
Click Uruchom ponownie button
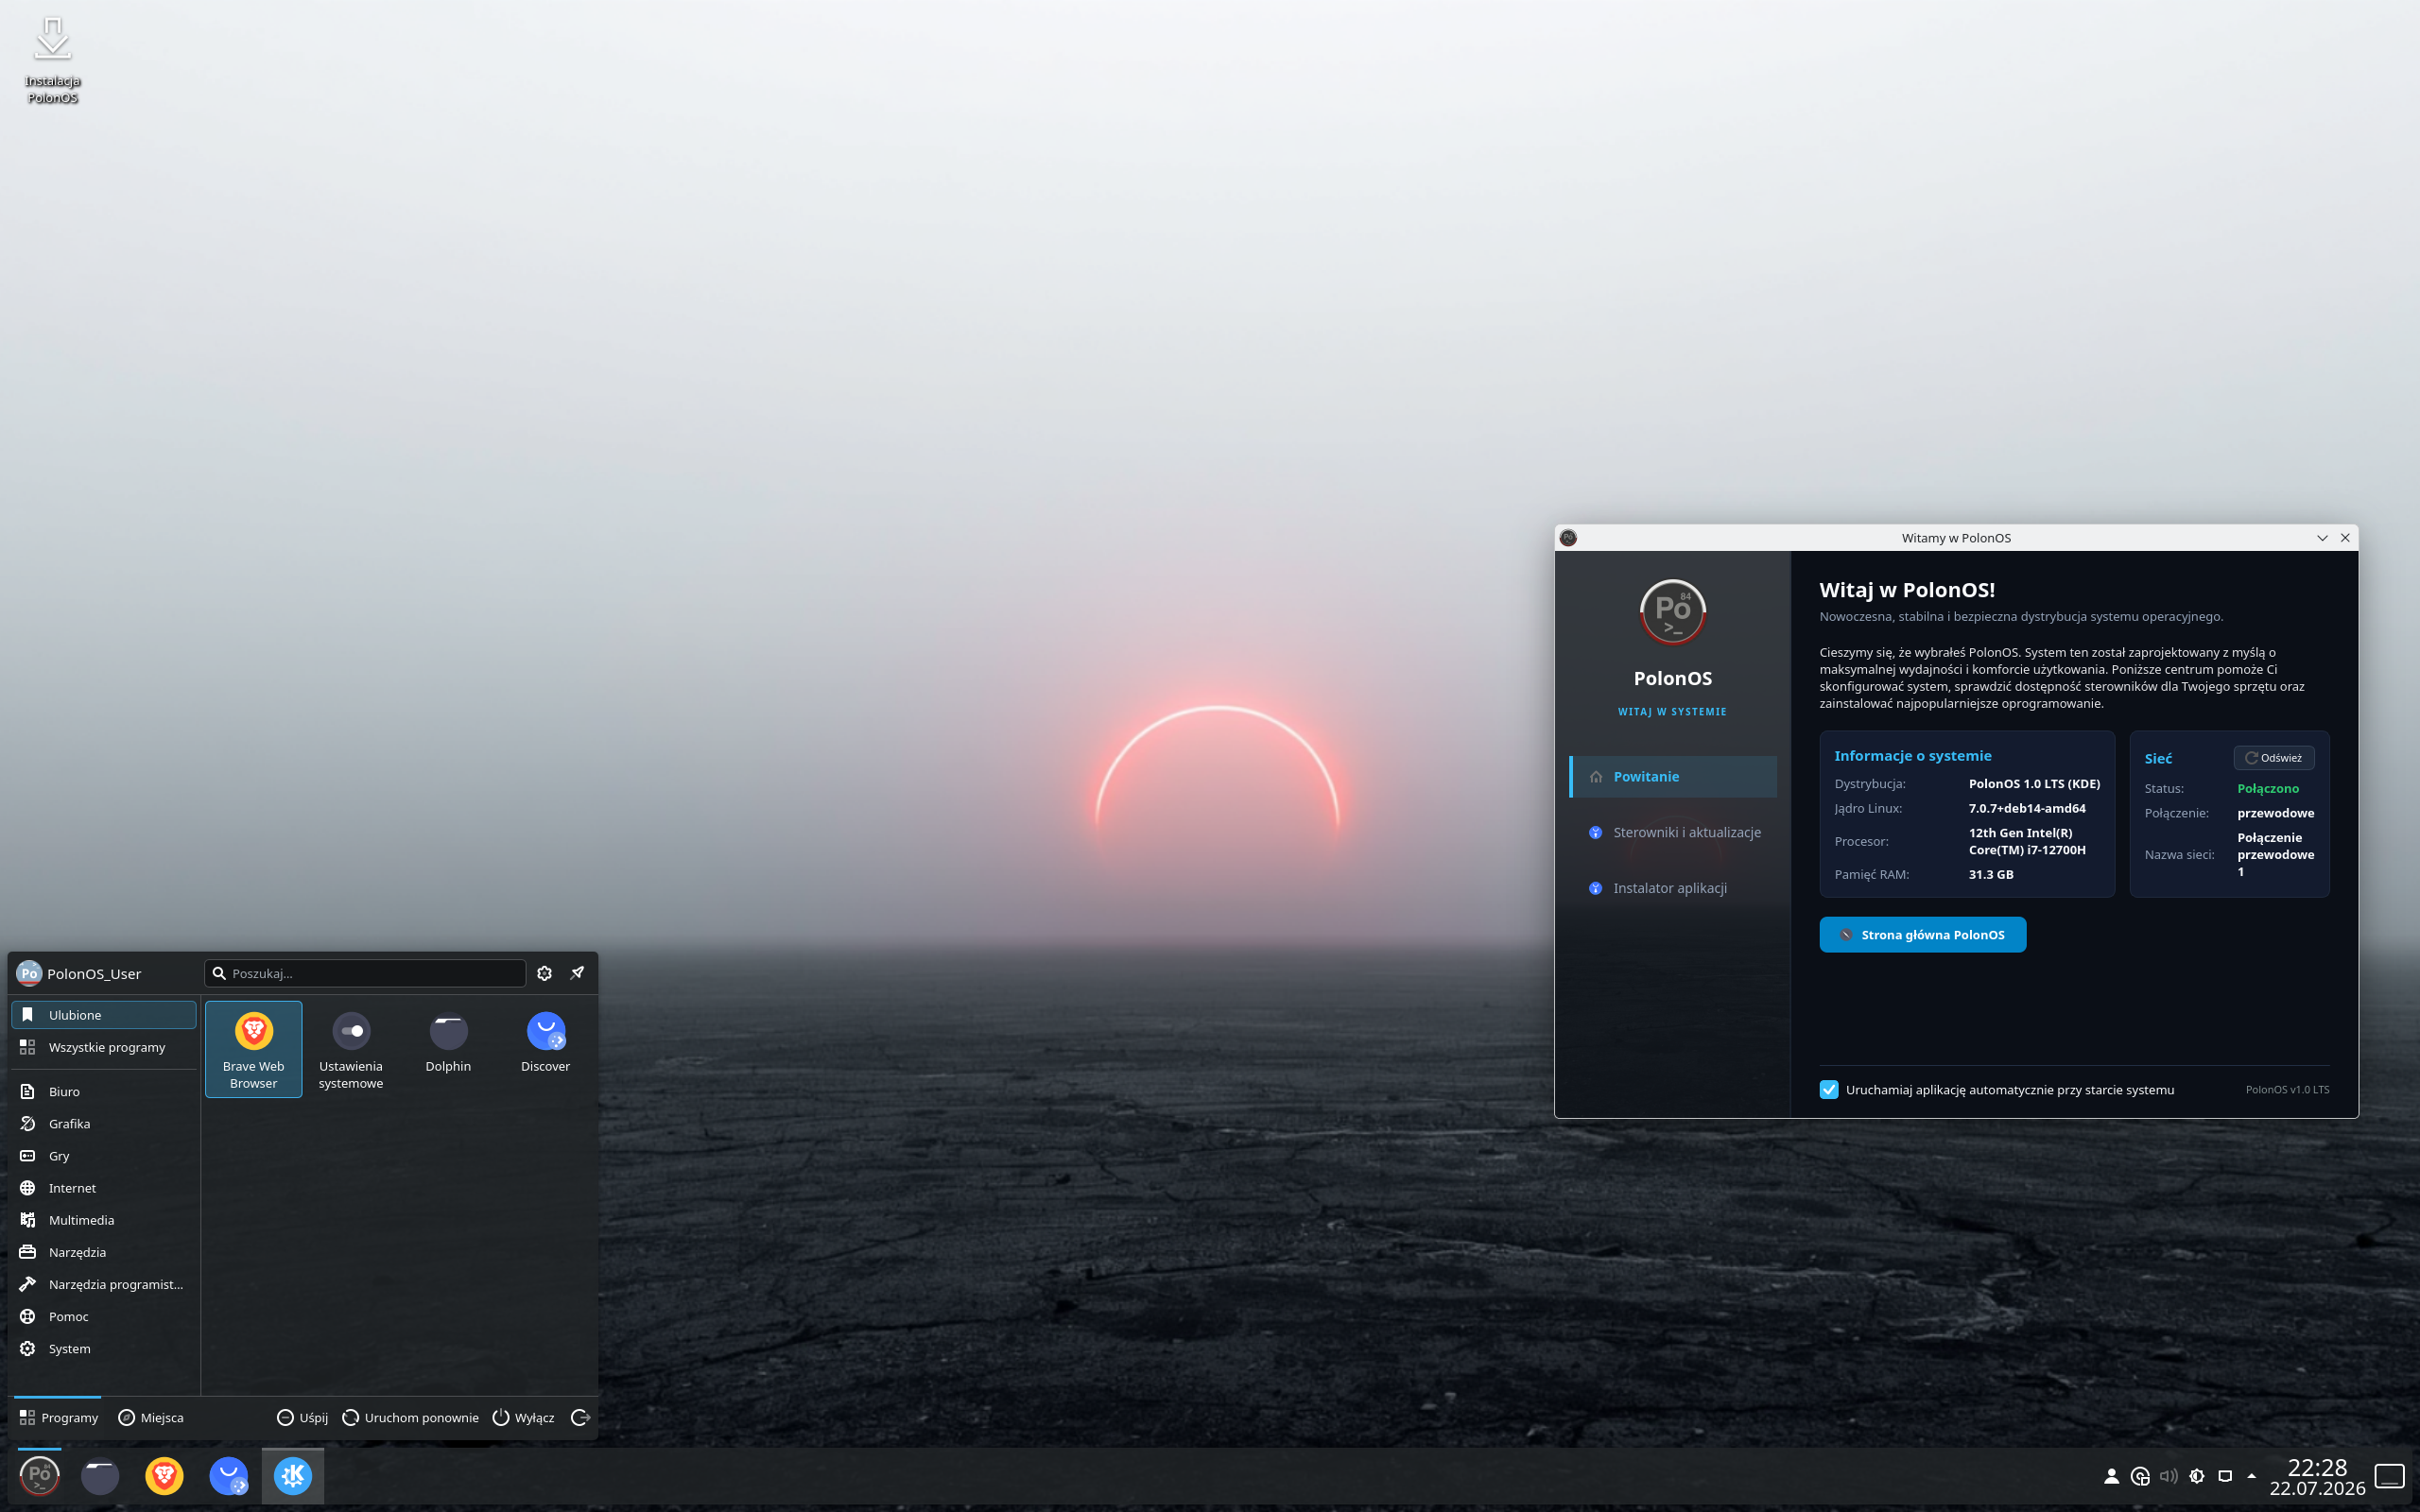pyautogui.click(x=411, y=1418)
